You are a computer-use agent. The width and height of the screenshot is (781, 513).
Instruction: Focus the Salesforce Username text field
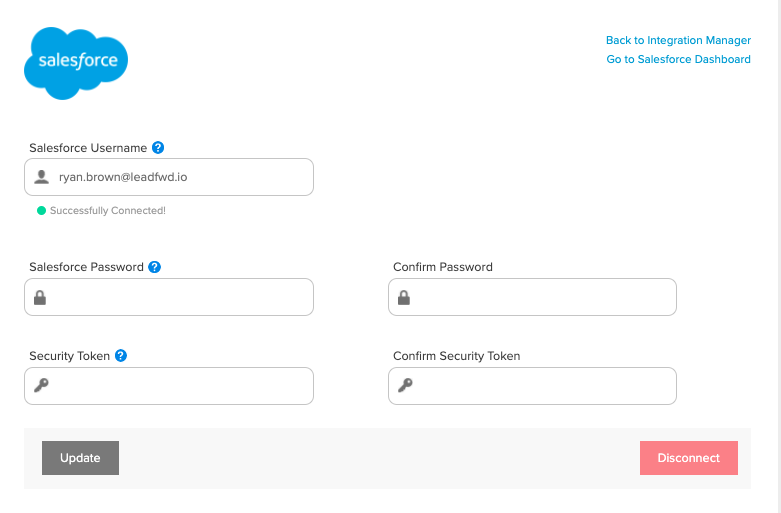click(x=169, y=177)
